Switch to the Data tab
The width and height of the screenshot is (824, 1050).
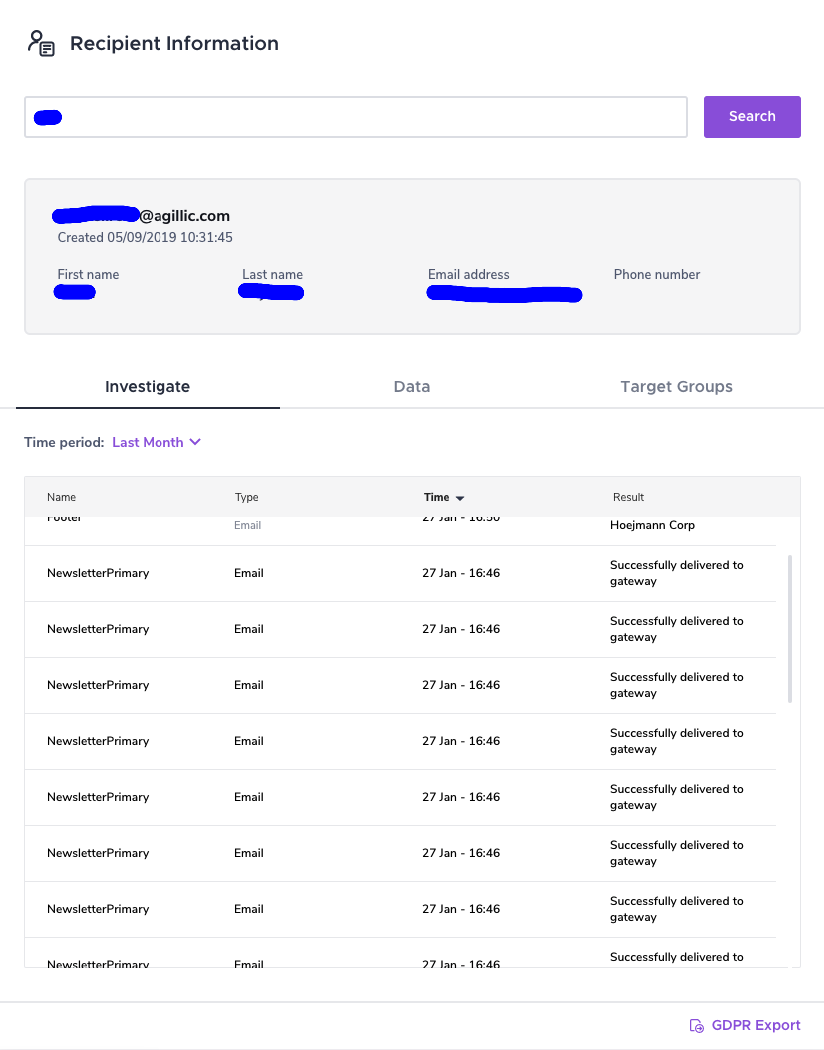(x=412, y=387)
